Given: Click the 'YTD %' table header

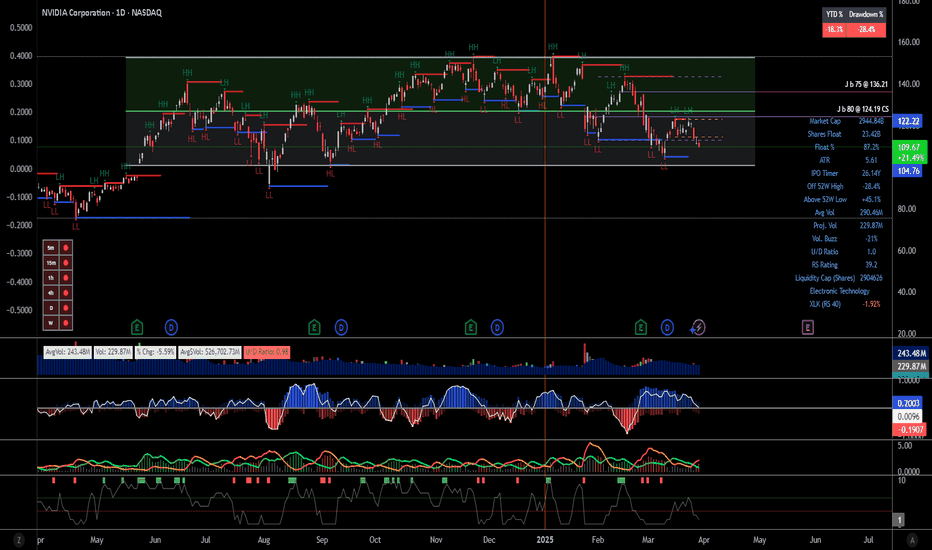Looking at the screenshot, I should click(x=835, y=14).
